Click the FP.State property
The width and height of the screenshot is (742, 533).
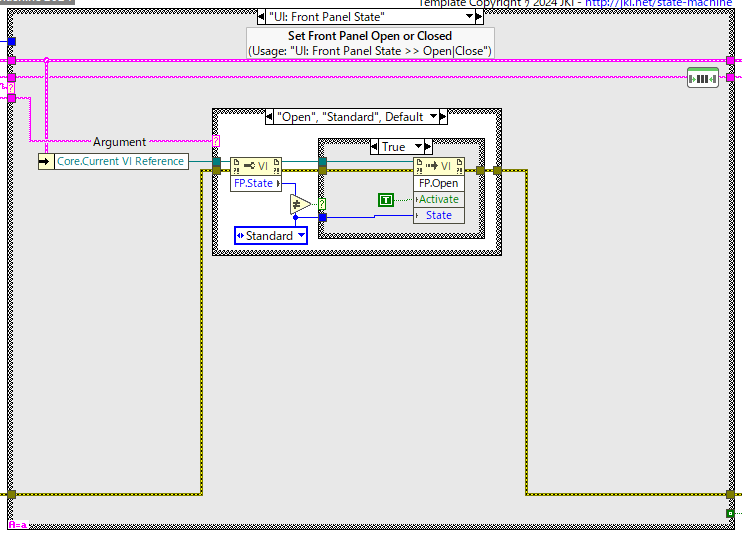pyautogui.click(x=256, y=183)
